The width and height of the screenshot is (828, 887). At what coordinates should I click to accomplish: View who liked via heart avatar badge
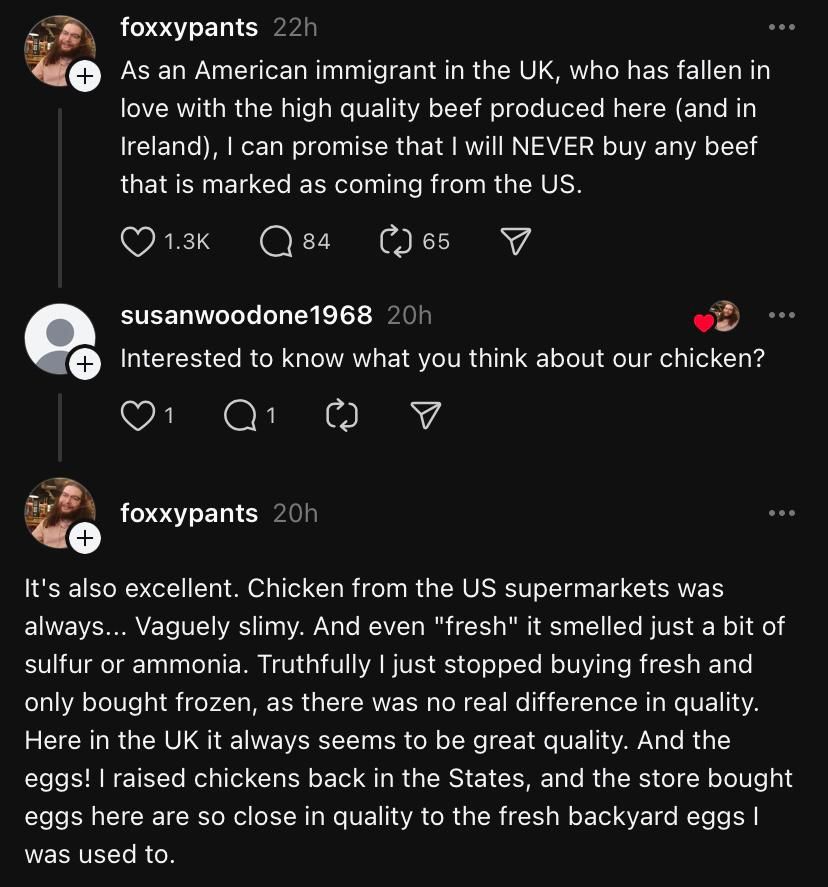(x=717, y=317)
